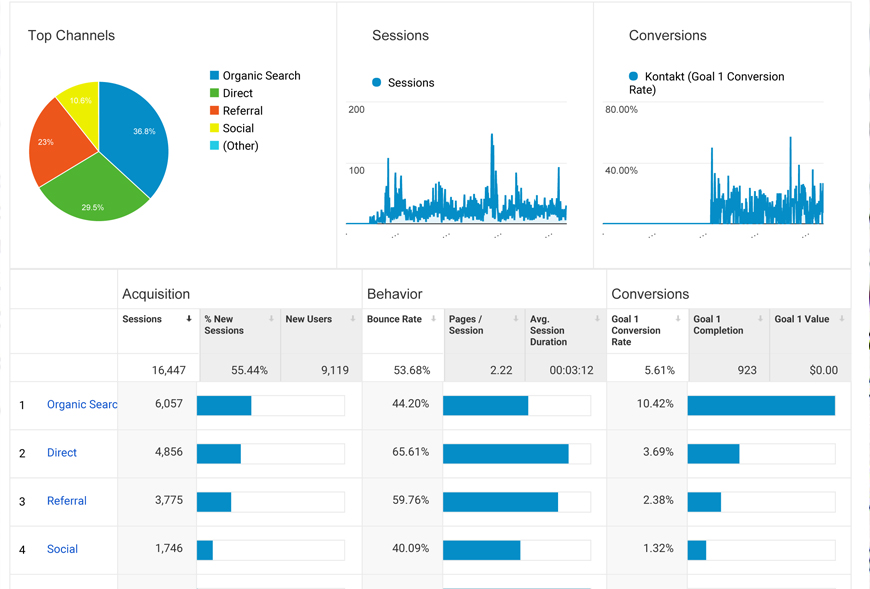Click the Avg. Session Duration sort arrow
The height and width of the screenshot is (589, 870).
coord(598,319)
